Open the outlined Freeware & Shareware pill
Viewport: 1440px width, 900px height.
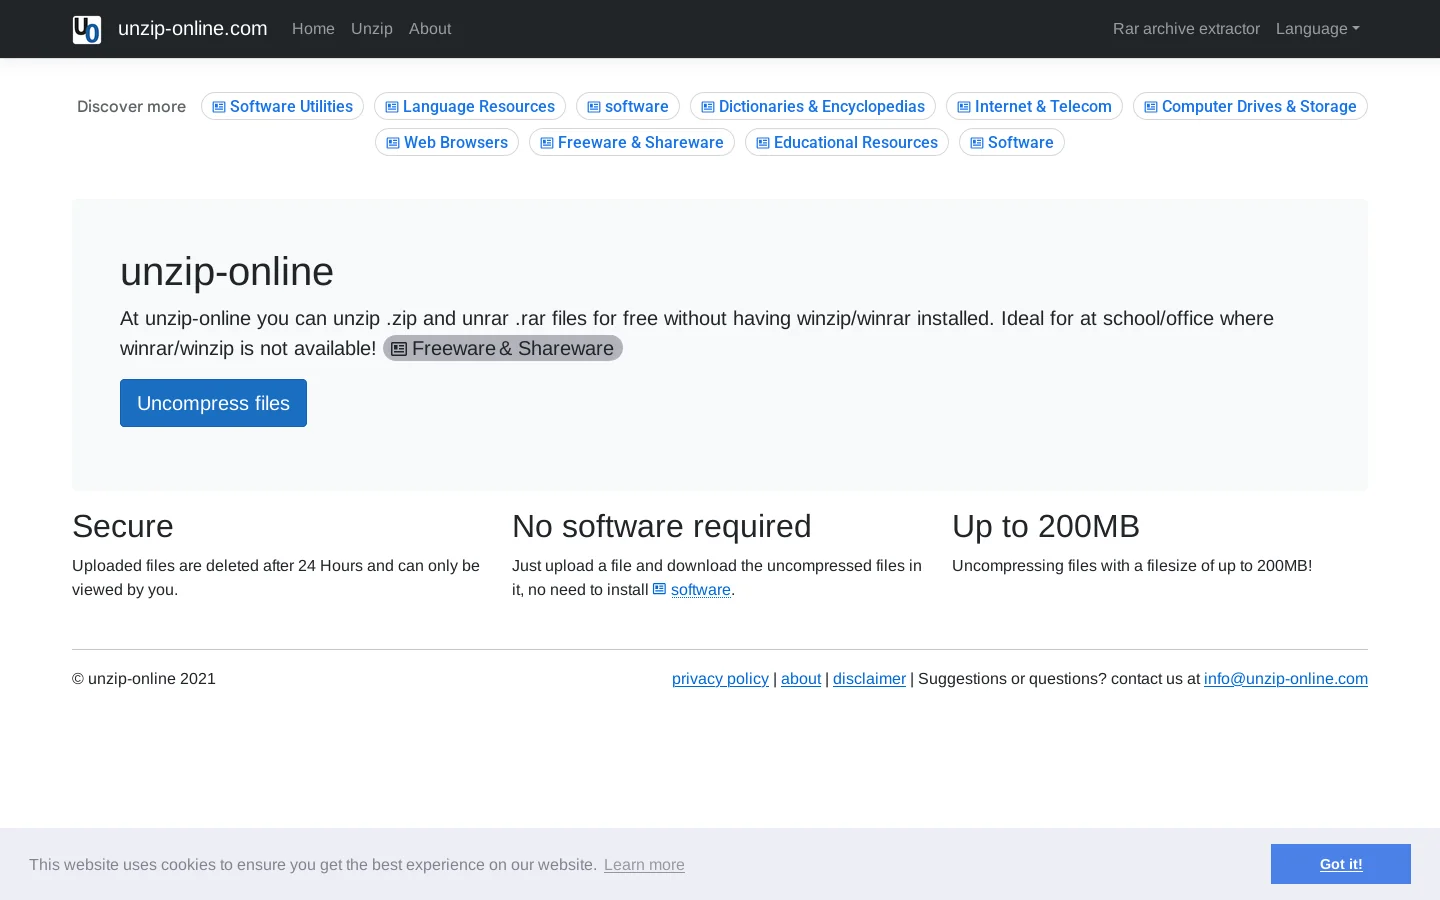632,142
